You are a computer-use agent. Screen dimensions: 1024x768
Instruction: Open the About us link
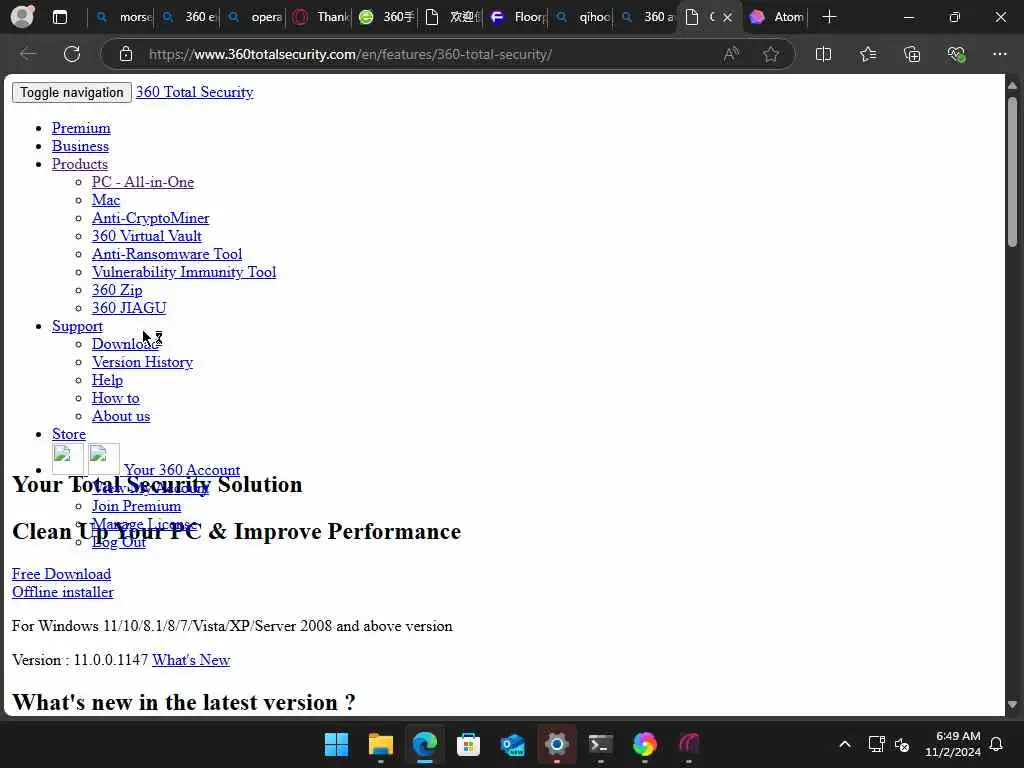tap(121, 416)
